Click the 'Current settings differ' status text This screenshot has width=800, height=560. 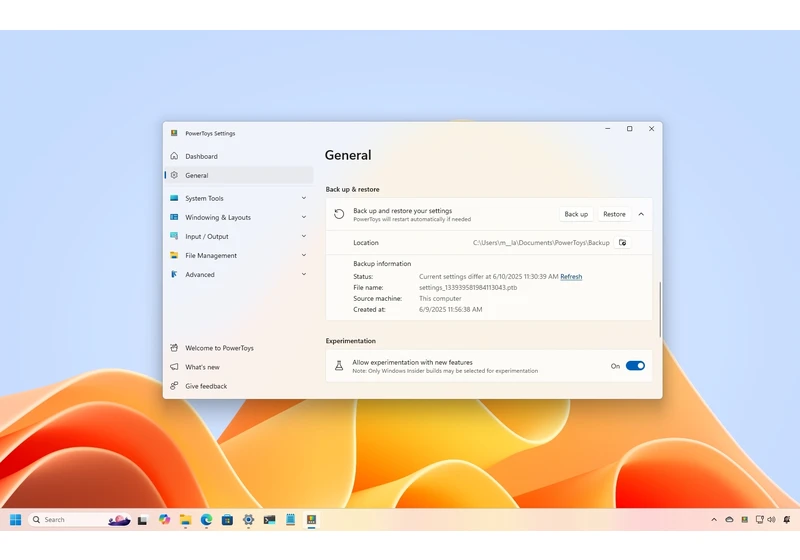point(488,276)
